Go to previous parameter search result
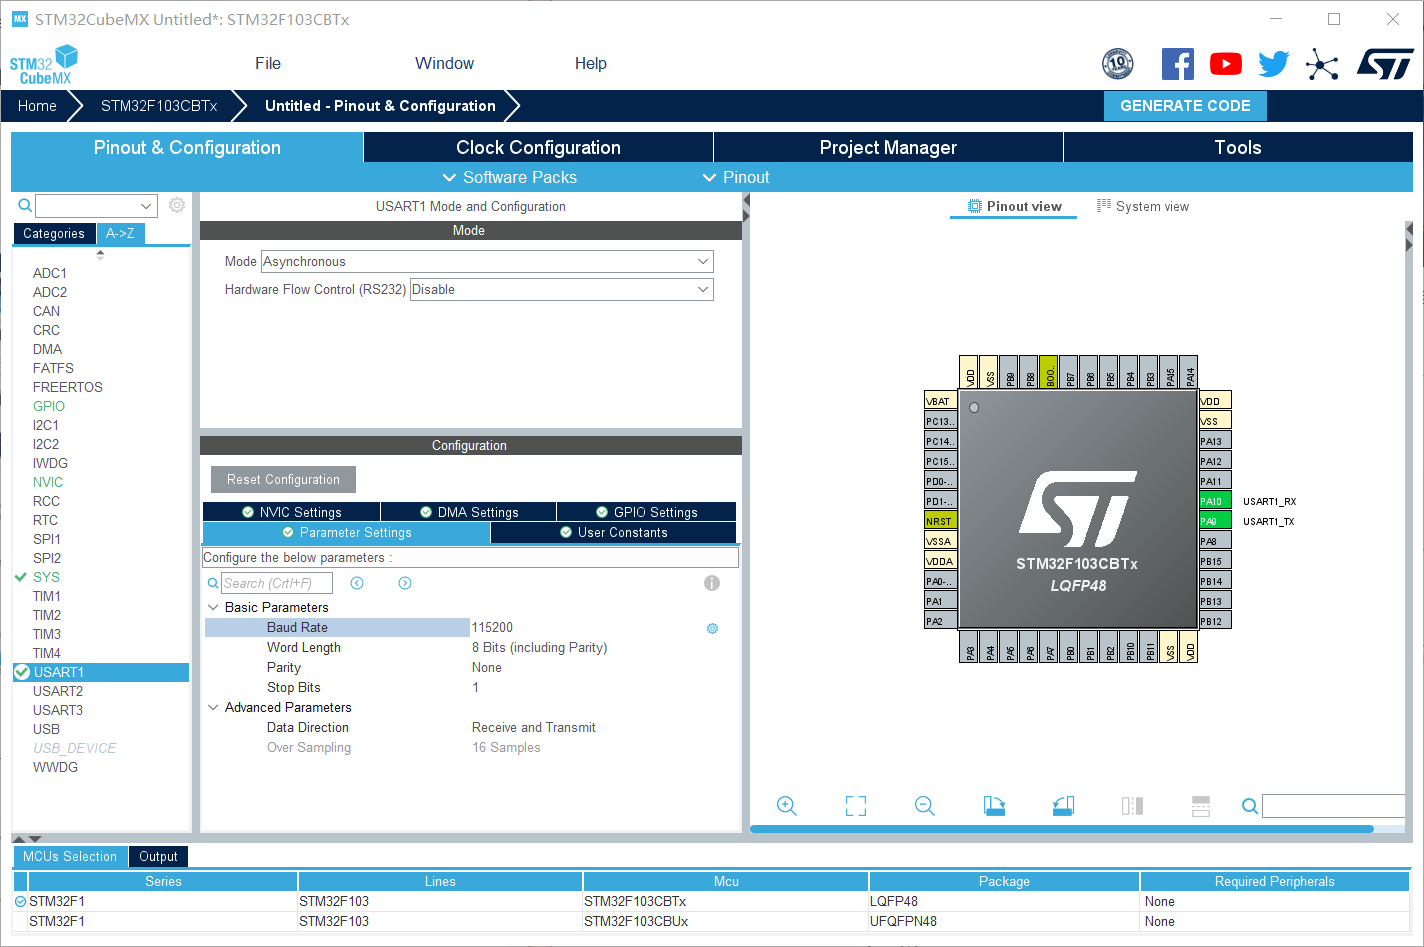 point(357,583)
